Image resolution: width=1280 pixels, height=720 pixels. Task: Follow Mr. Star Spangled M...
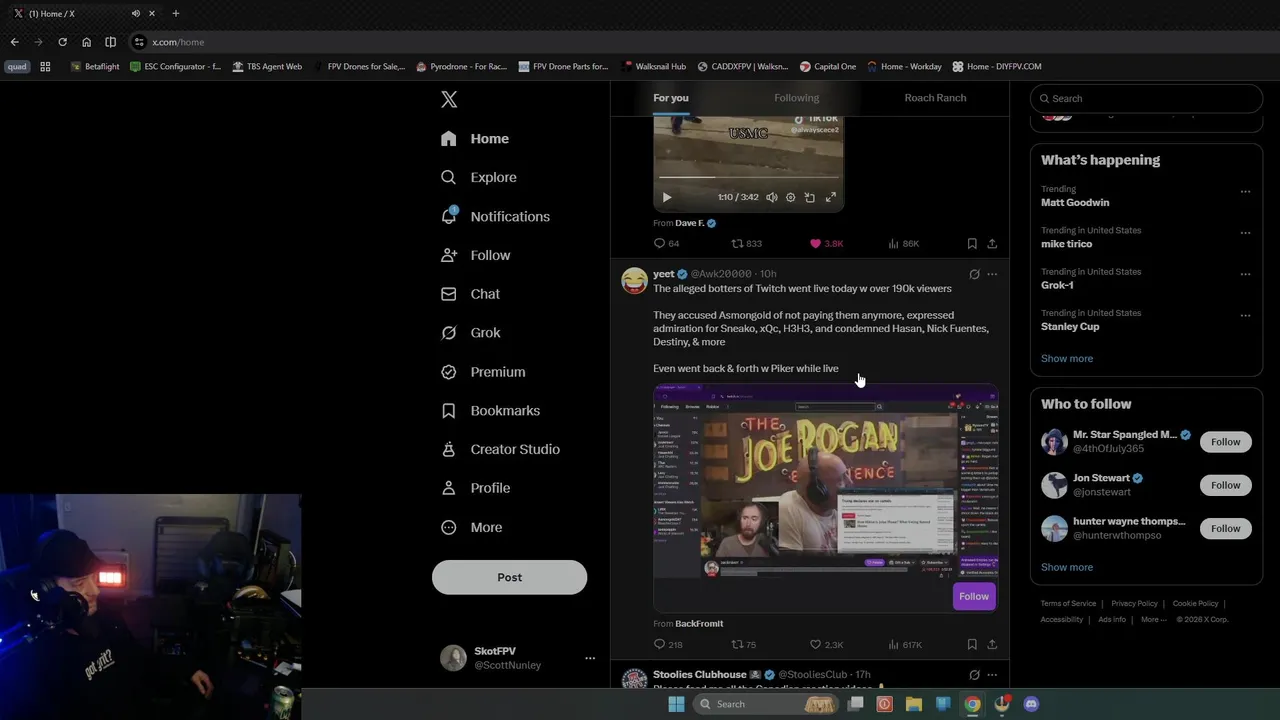[x=1225, y=442]
